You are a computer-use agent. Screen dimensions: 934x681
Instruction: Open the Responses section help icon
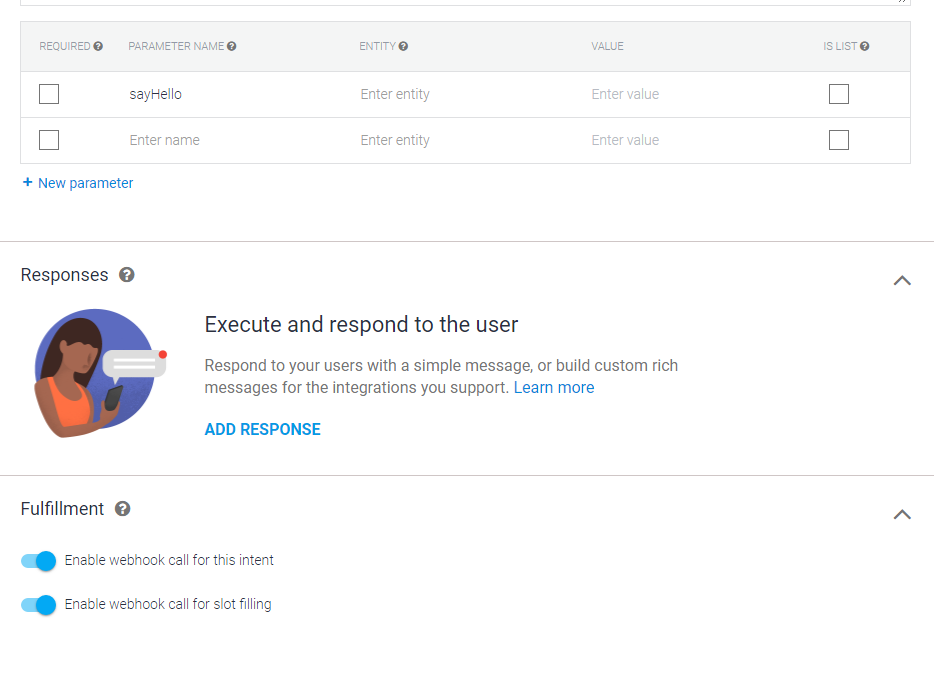tap(126, 275)
